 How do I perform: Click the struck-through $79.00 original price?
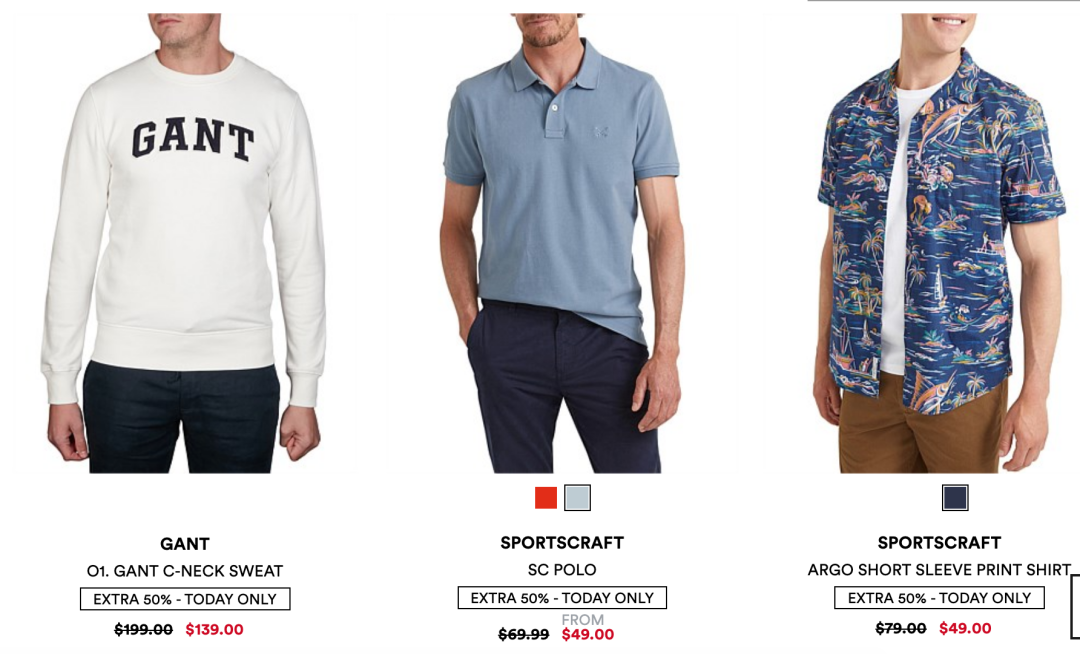click(x=901, y=628)
